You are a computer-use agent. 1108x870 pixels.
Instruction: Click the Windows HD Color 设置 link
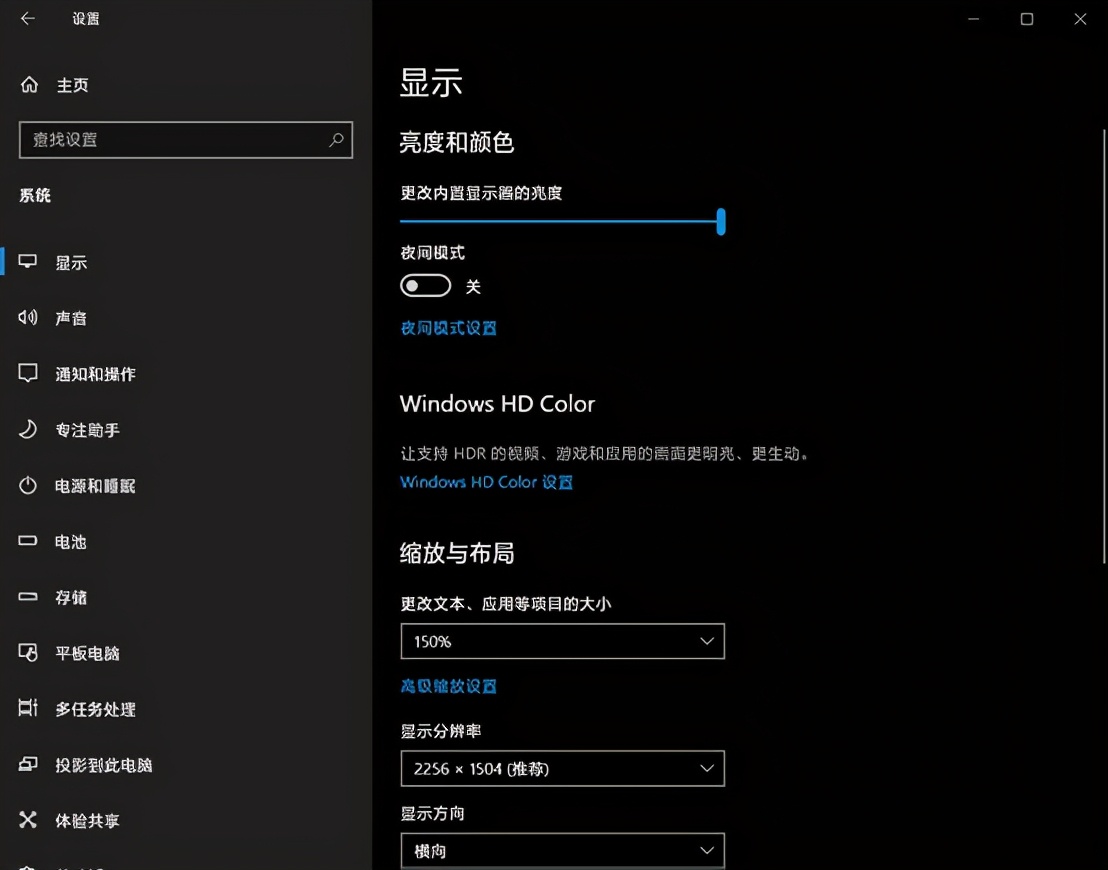(487, 482)
